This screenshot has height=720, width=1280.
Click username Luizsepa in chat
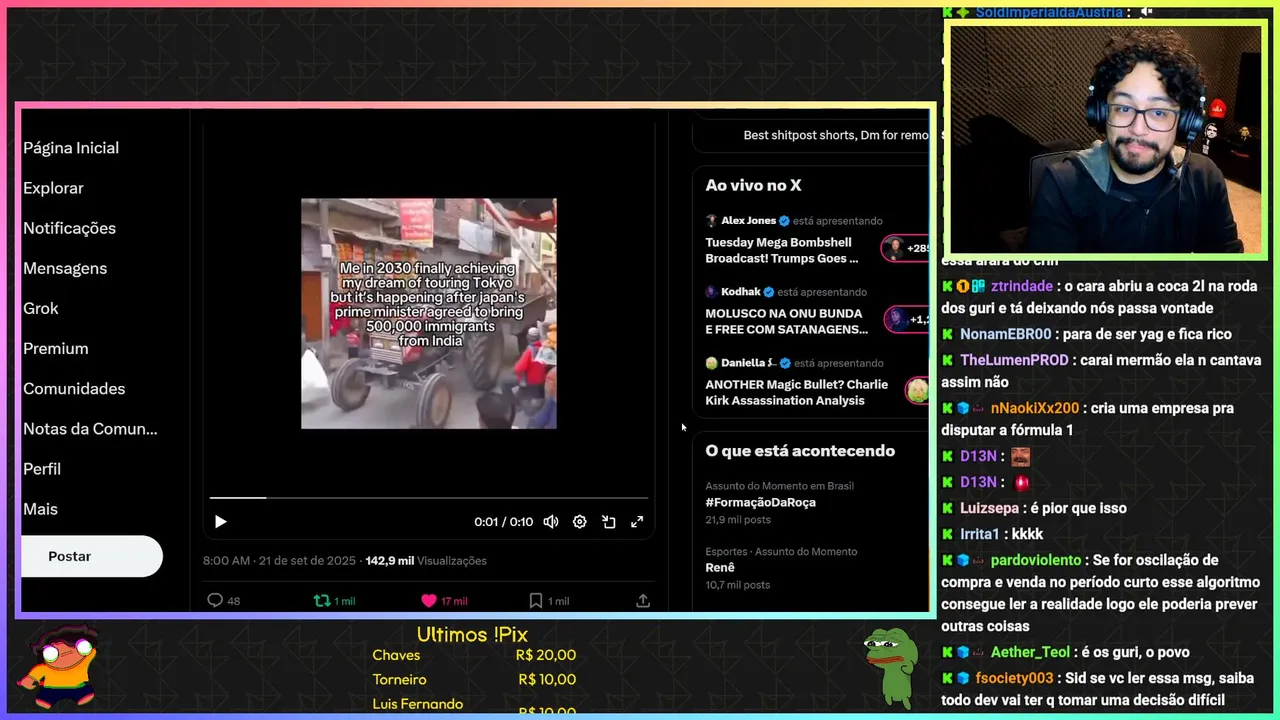click(x=989, y=508)
